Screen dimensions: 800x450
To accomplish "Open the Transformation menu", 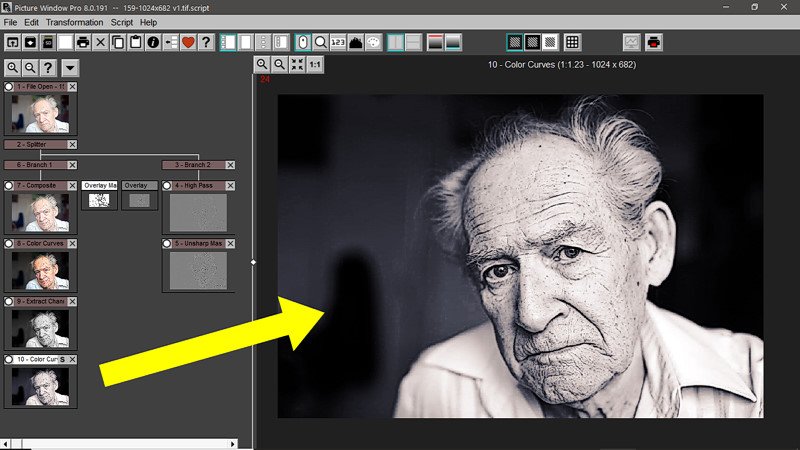I will coord(75,22).
